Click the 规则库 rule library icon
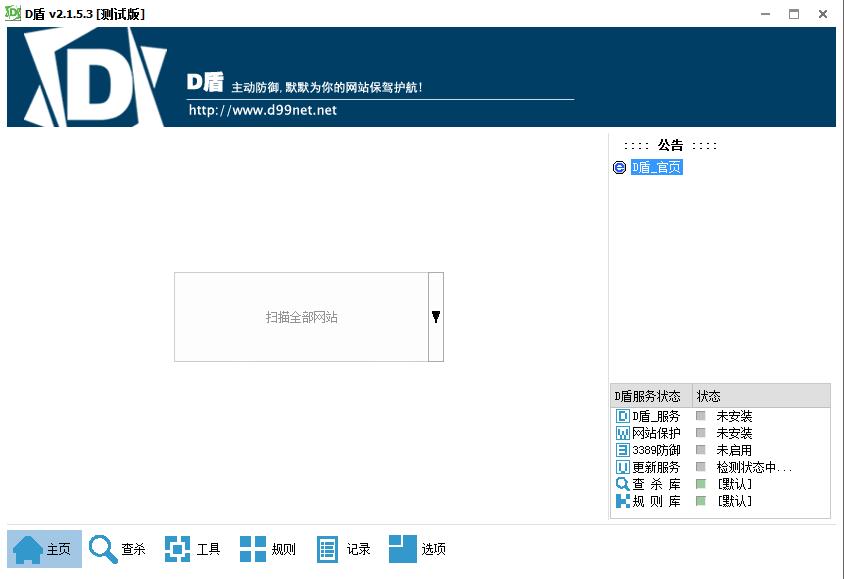Image resolution: width=844 pixels, height=579 pixels. click(623, 501)
